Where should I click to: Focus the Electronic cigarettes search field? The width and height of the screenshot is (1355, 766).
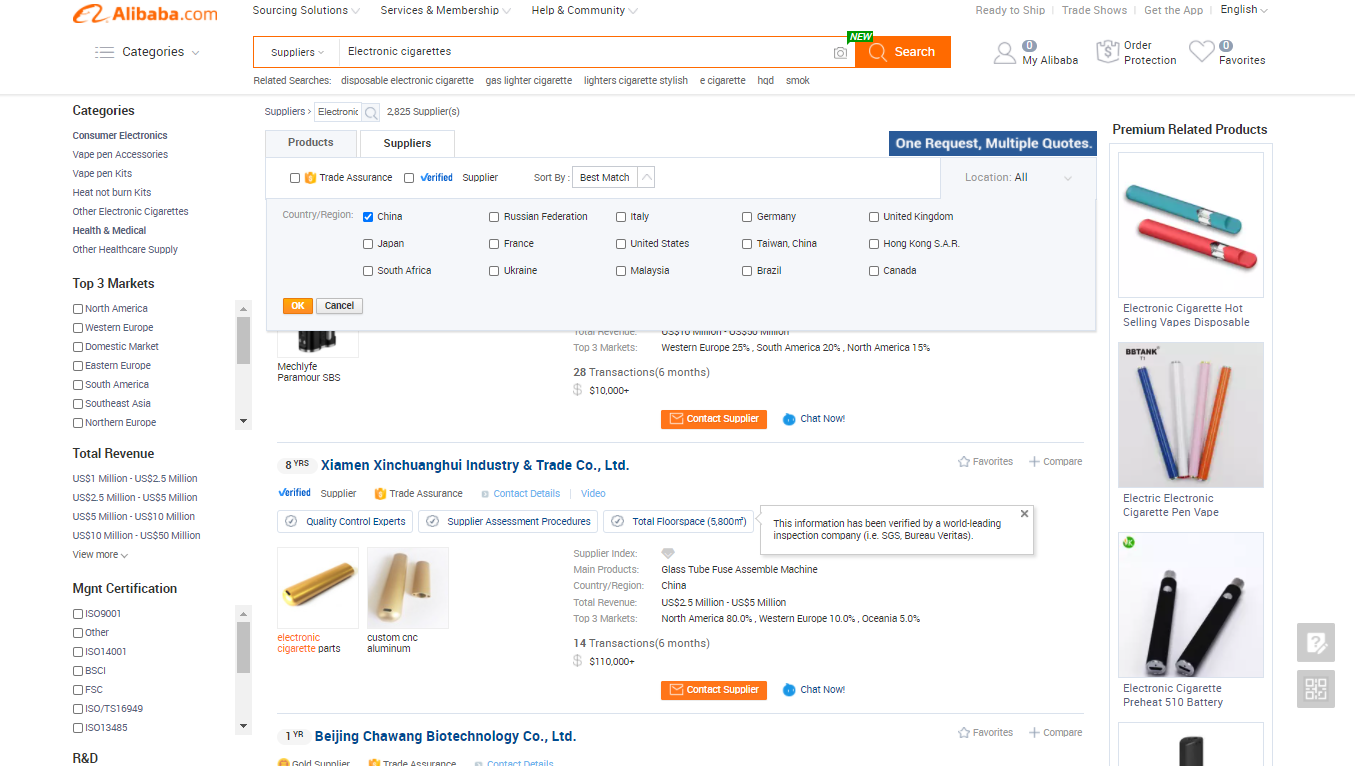[x=585, y=52]
